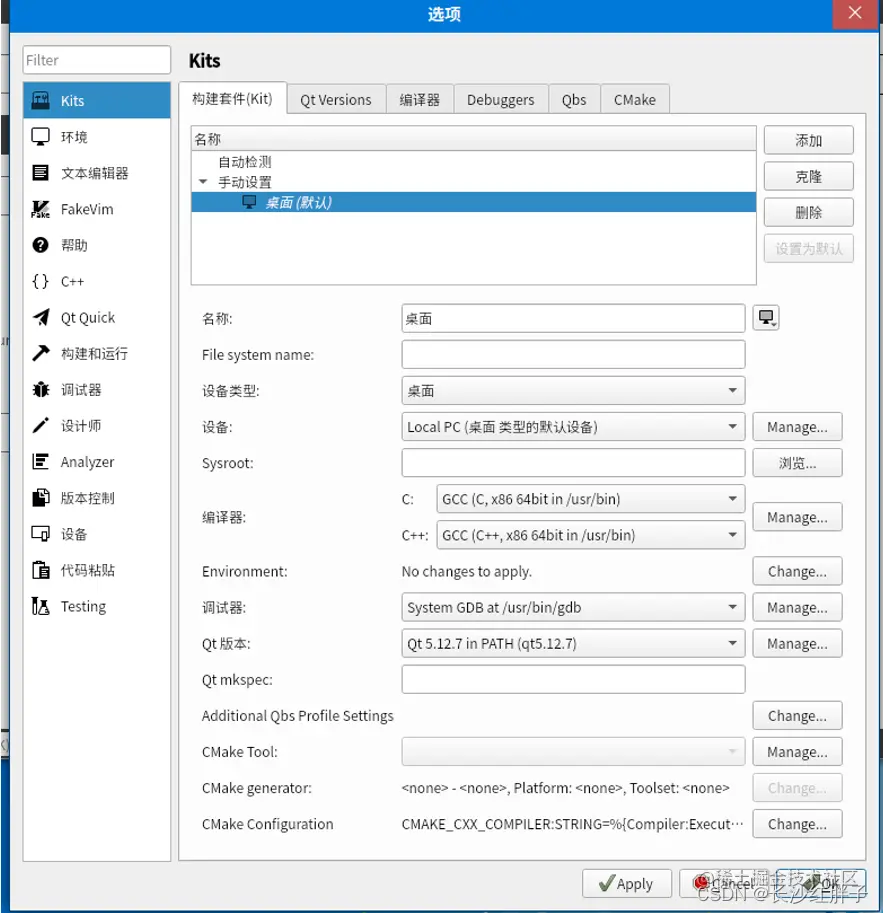The width and height of the screenshot is (883, 913).
Task: Click the Filter input field
Action: point(97,60)
